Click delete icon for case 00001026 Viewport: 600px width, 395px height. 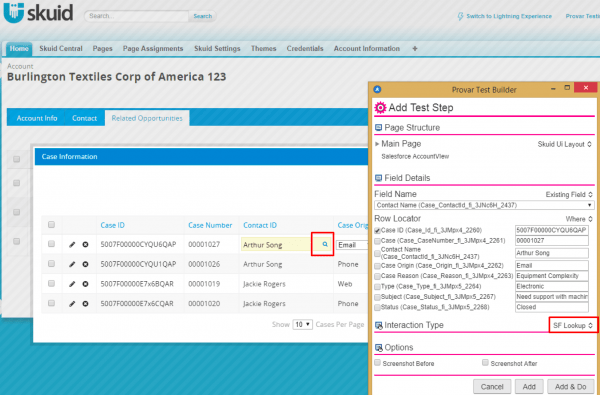coord(85,264)
